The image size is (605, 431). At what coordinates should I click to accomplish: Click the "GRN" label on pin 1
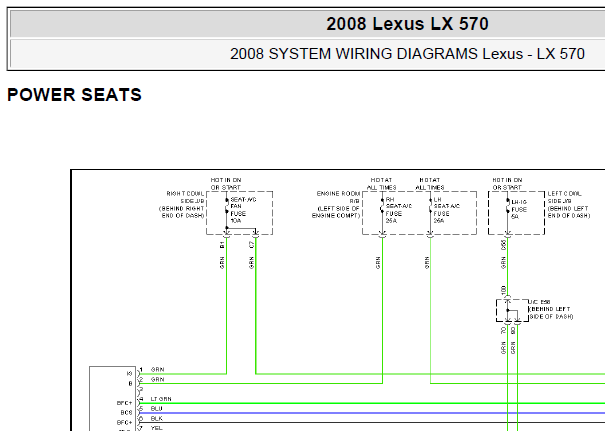click(157, 370)
